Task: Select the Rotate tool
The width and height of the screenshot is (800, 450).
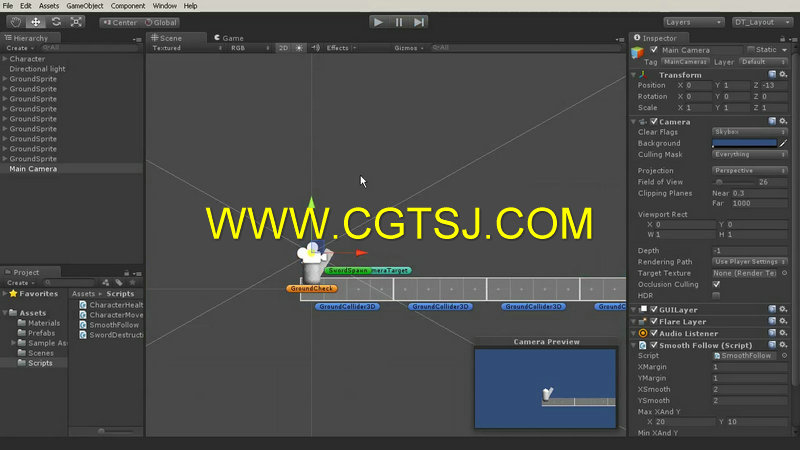Action: click(x=56, y=22)
